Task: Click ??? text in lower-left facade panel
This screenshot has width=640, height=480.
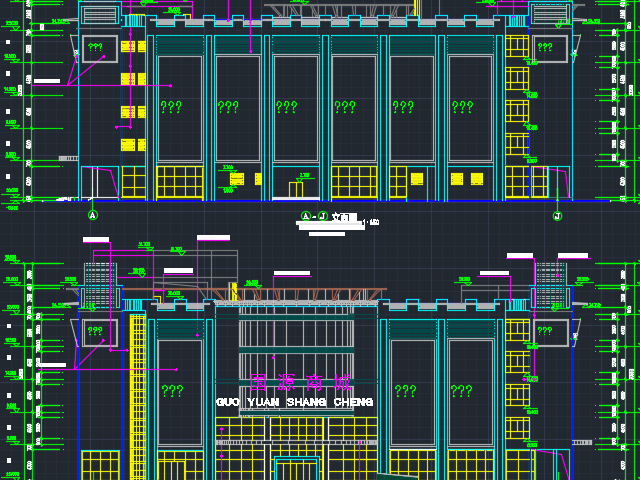Action: tap(172, 391)
